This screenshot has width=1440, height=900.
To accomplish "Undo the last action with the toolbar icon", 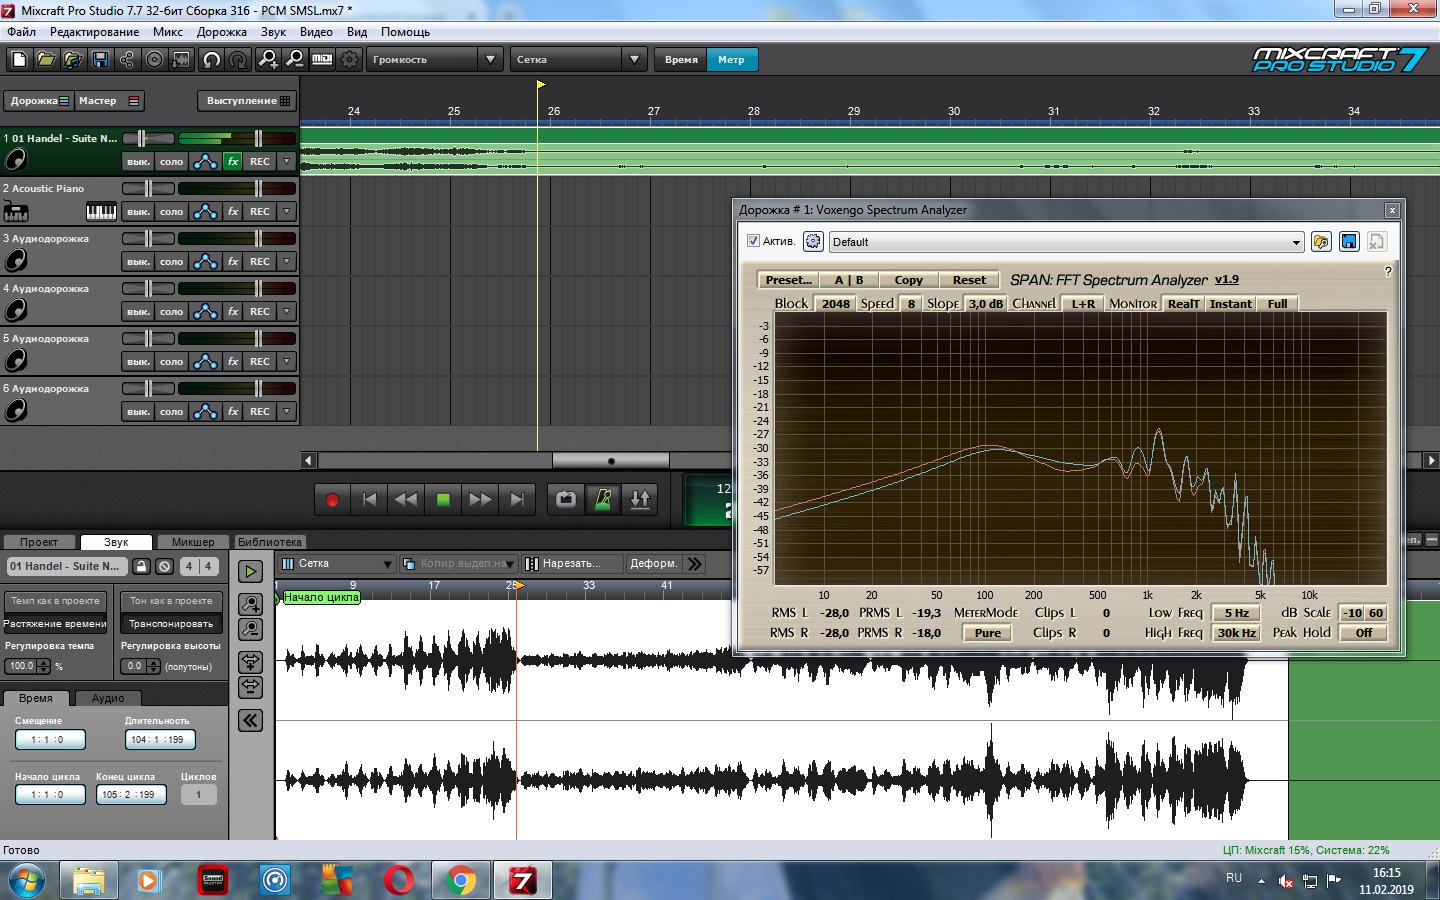I will (x=212, y=60).
